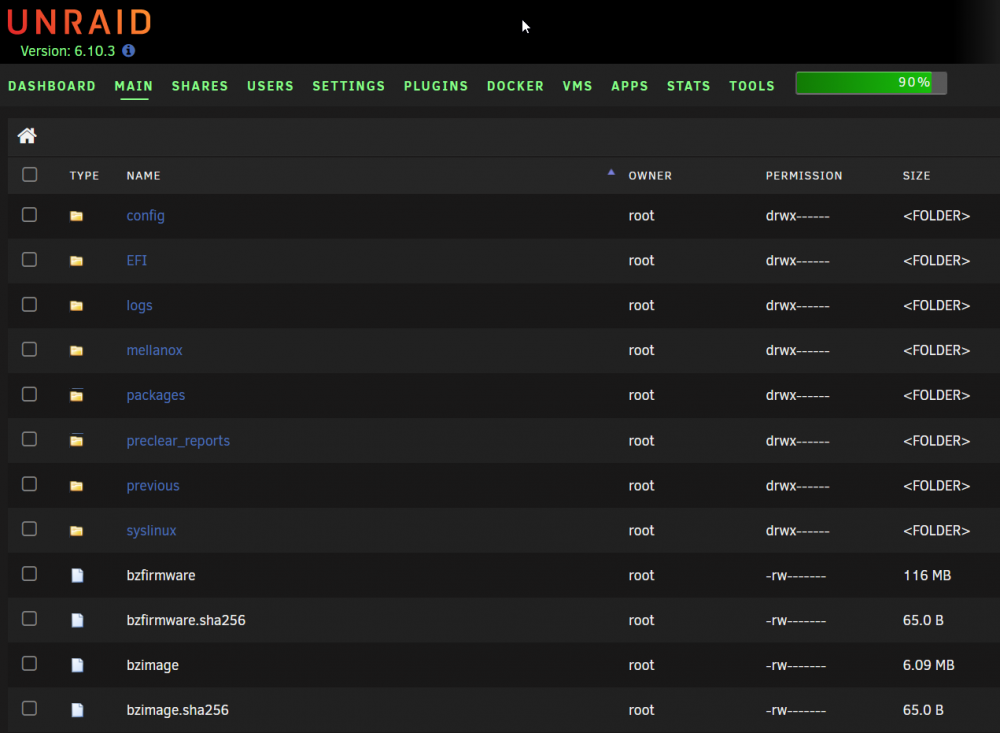Click the bzfirmware.sha256 file name
The image size is (1000, 733).
point(186,620)
